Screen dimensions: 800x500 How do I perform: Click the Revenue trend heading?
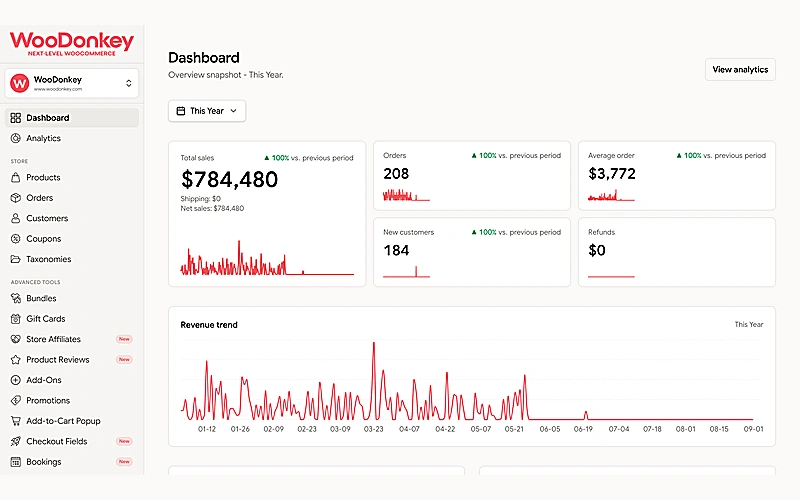(x=209, y=325)
